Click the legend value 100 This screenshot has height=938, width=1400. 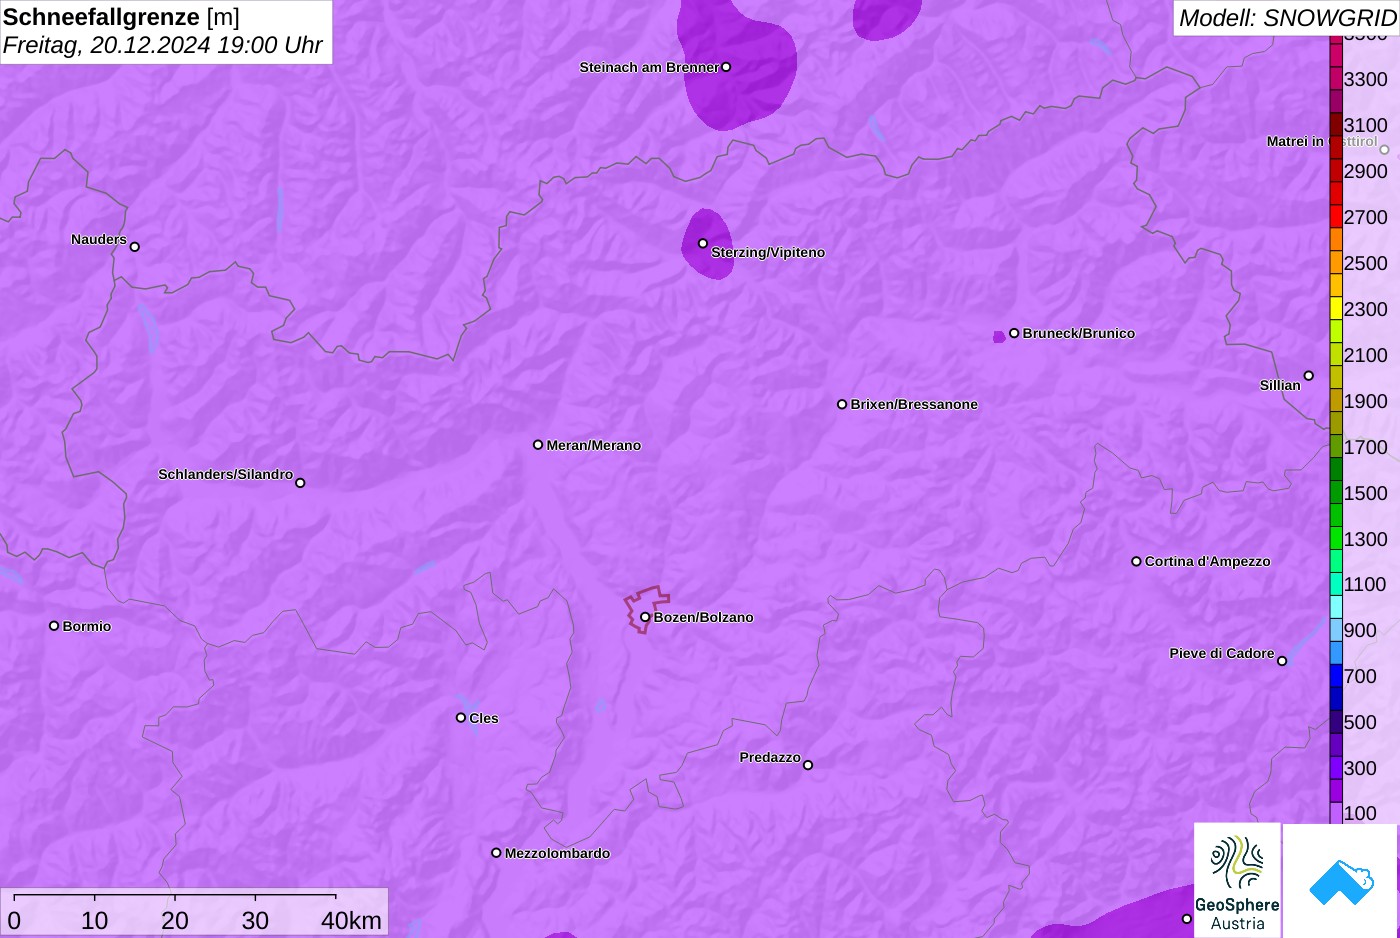click(x=1361, y=813)
